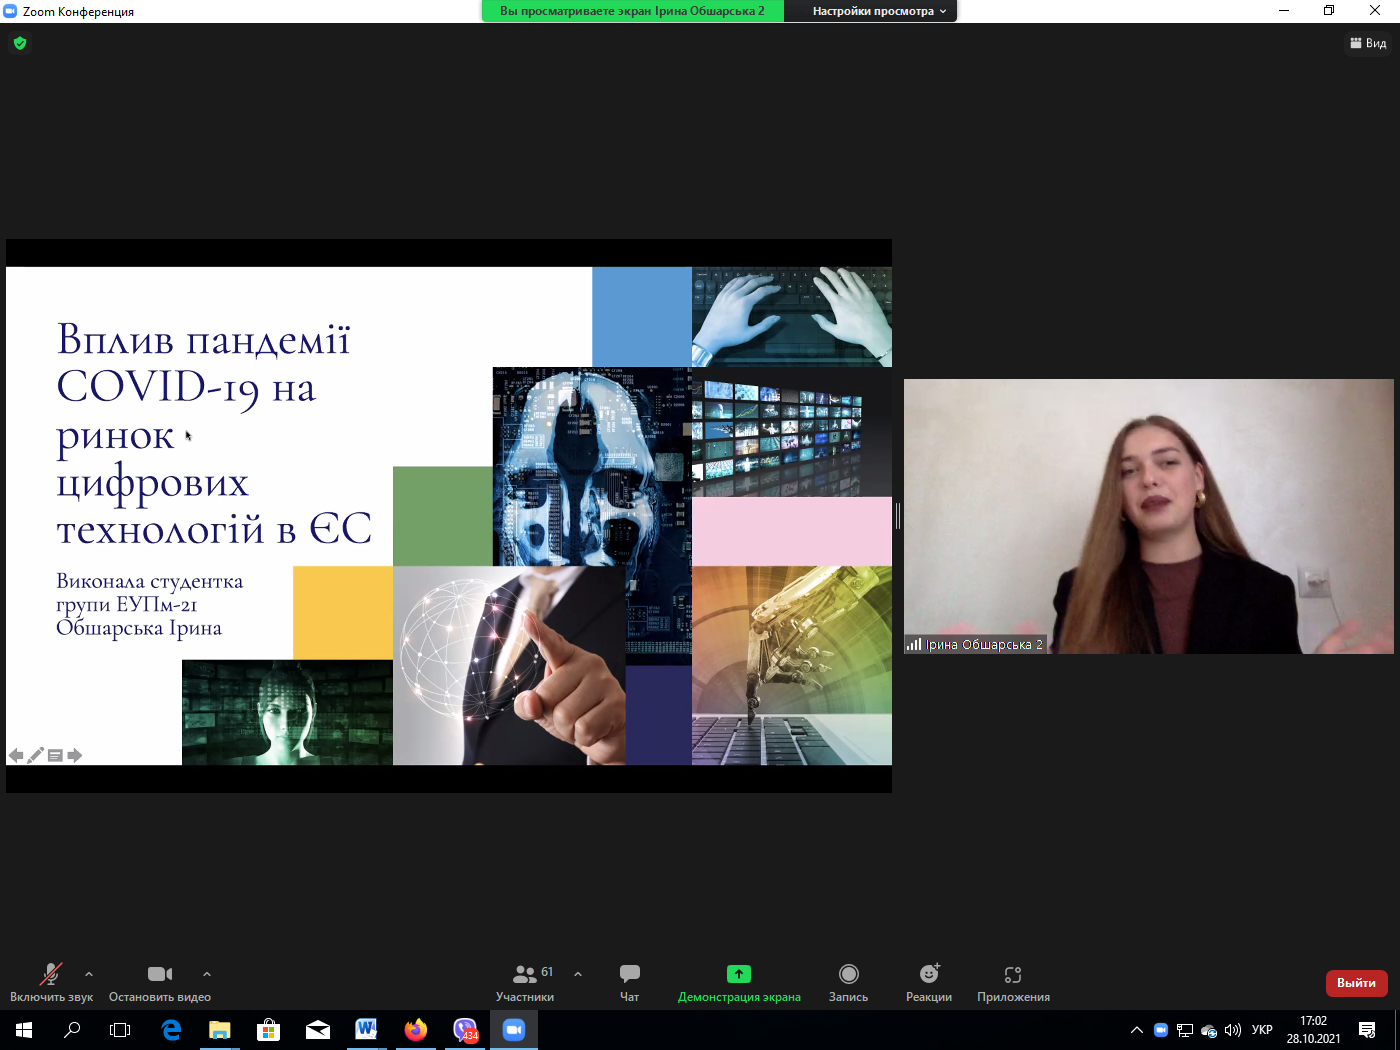Select pen annotation tool on slide

(x=35, y=755)
